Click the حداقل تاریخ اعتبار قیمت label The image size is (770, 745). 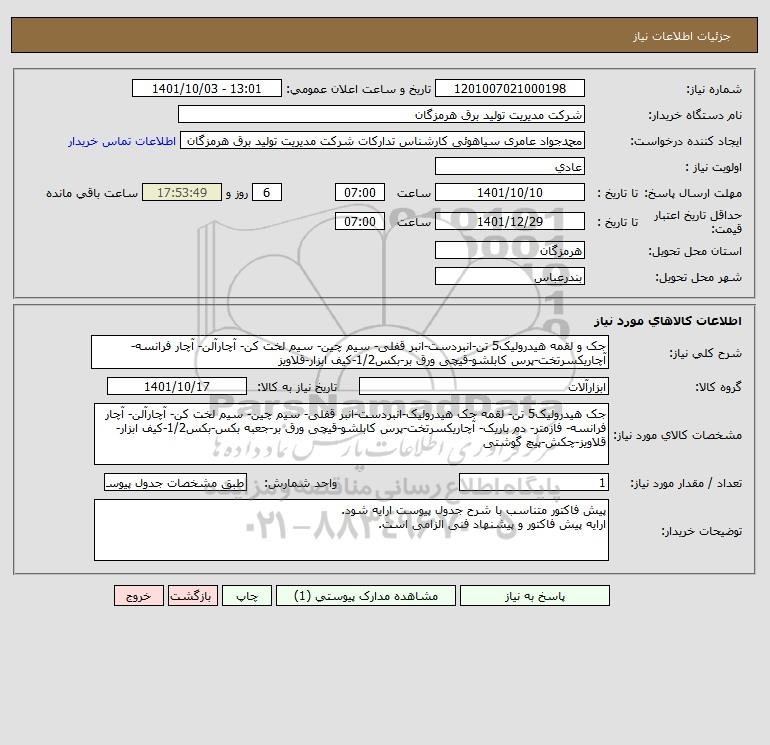(x=698, y=222)
